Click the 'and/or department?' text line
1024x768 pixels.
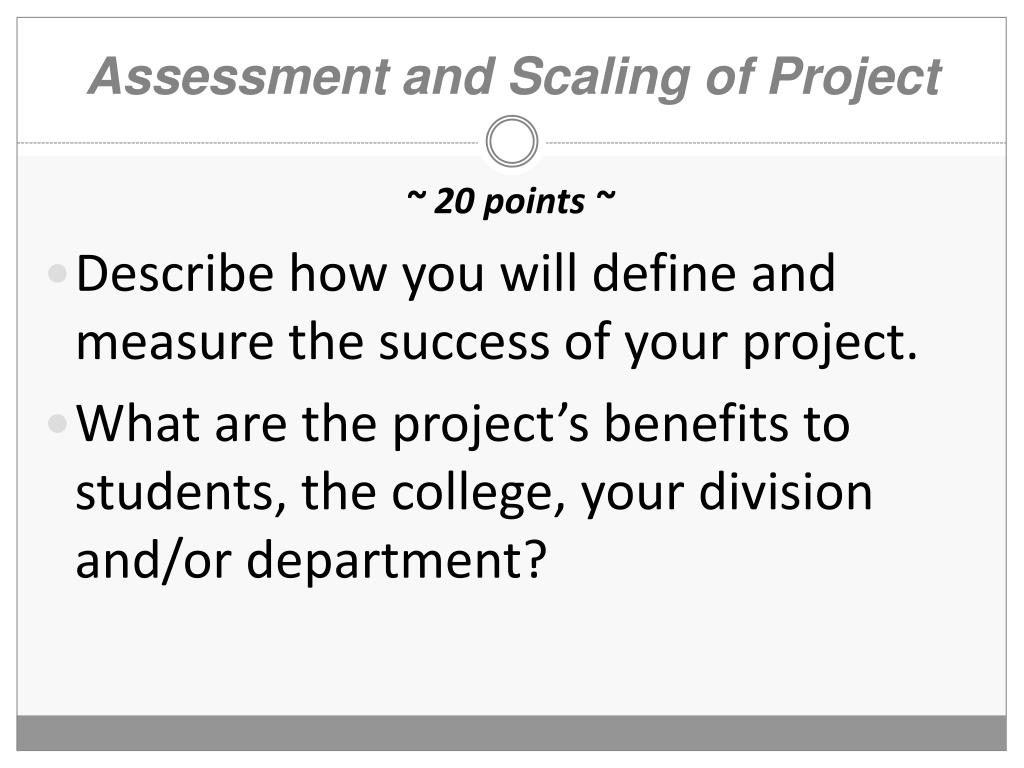coord(311,561)
